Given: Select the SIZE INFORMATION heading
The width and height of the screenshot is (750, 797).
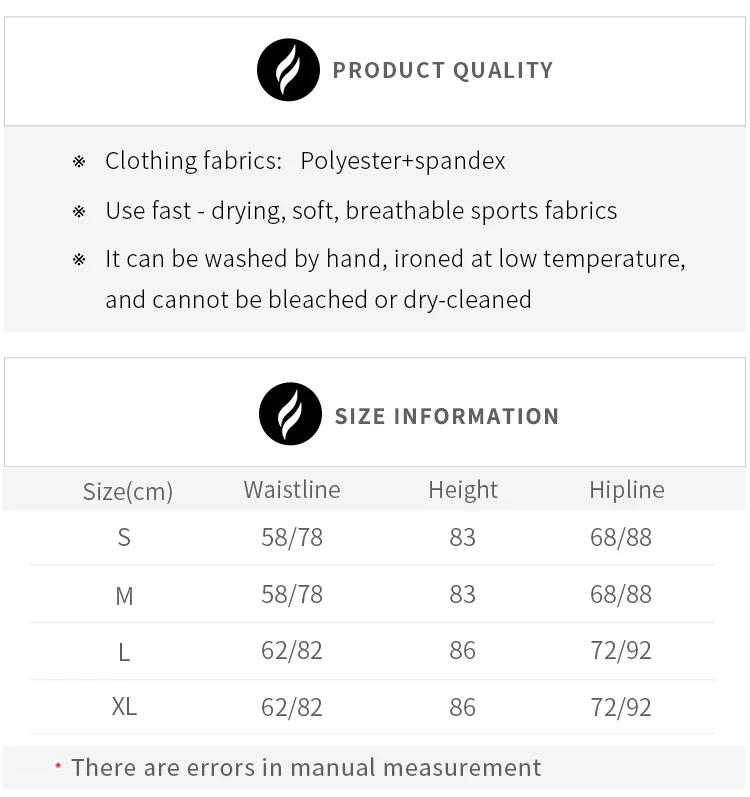Looking at the screenshot, I should pos(447,416).
